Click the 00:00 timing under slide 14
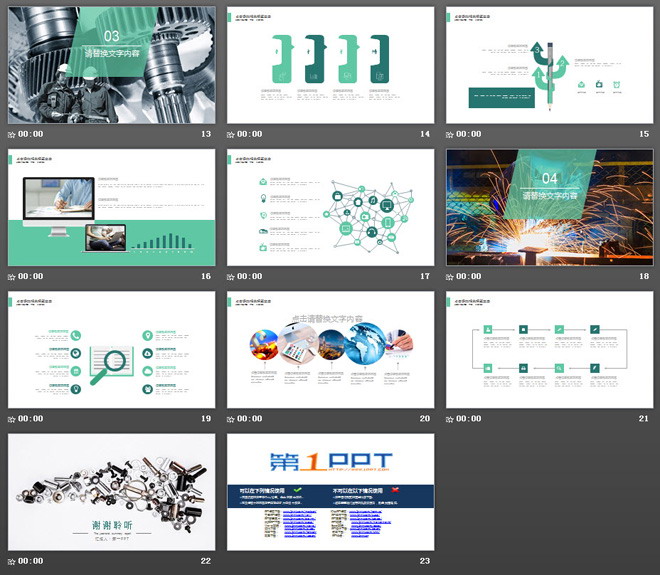 point(250,134)
